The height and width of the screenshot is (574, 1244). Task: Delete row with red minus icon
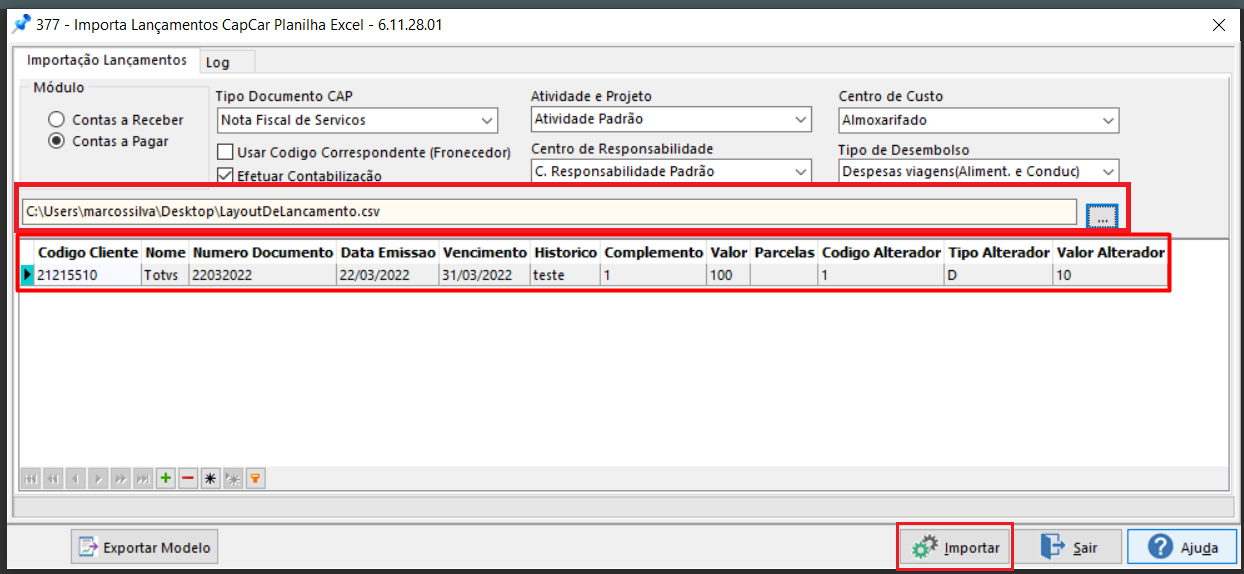tap(188, 479)
